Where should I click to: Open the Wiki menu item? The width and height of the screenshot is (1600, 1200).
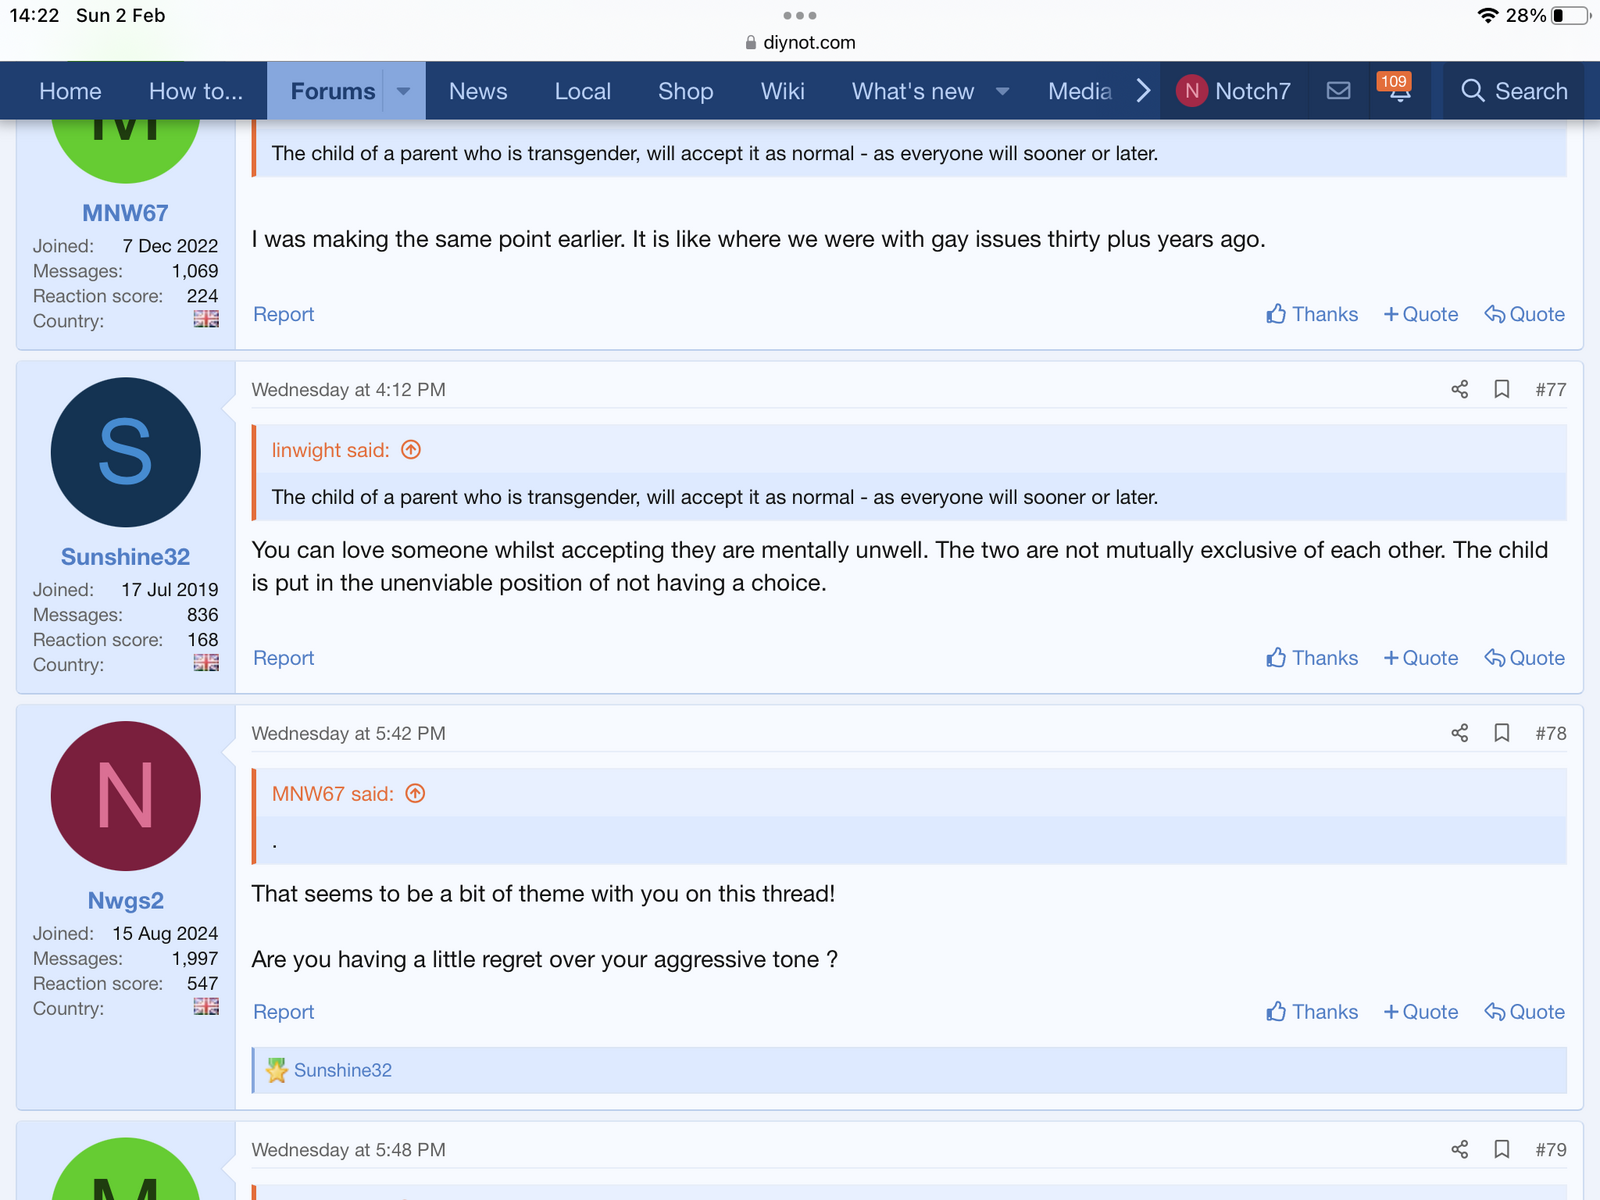(782, 91)
